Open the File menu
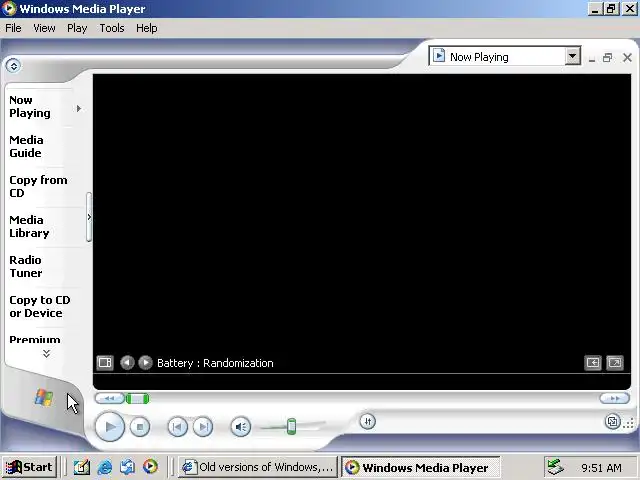 pyautogui.click(x=13, y=28)
